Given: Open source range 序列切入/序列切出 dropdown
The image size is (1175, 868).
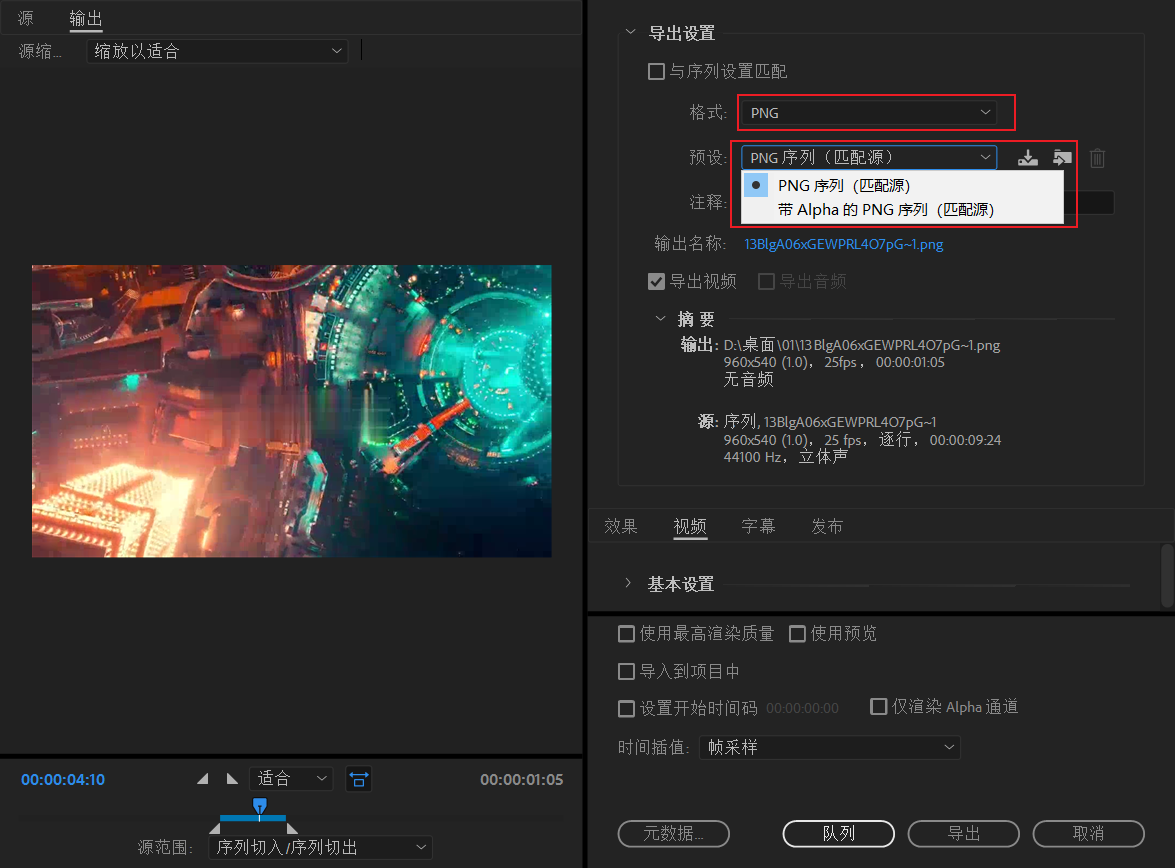Looking at the screenshot, I should [x=321, y=847].
